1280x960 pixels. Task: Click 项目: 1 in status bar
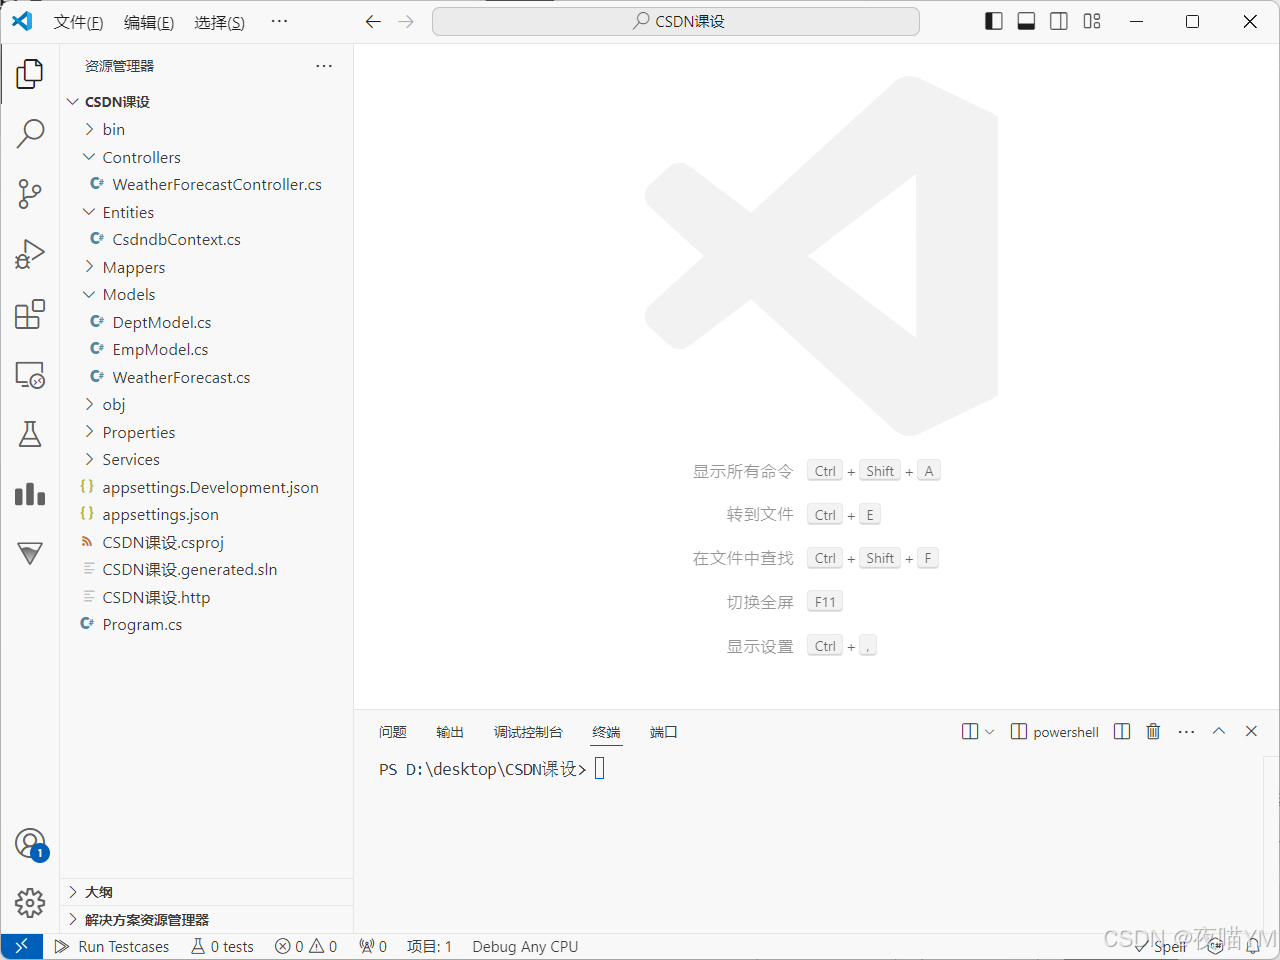(429, 946)
